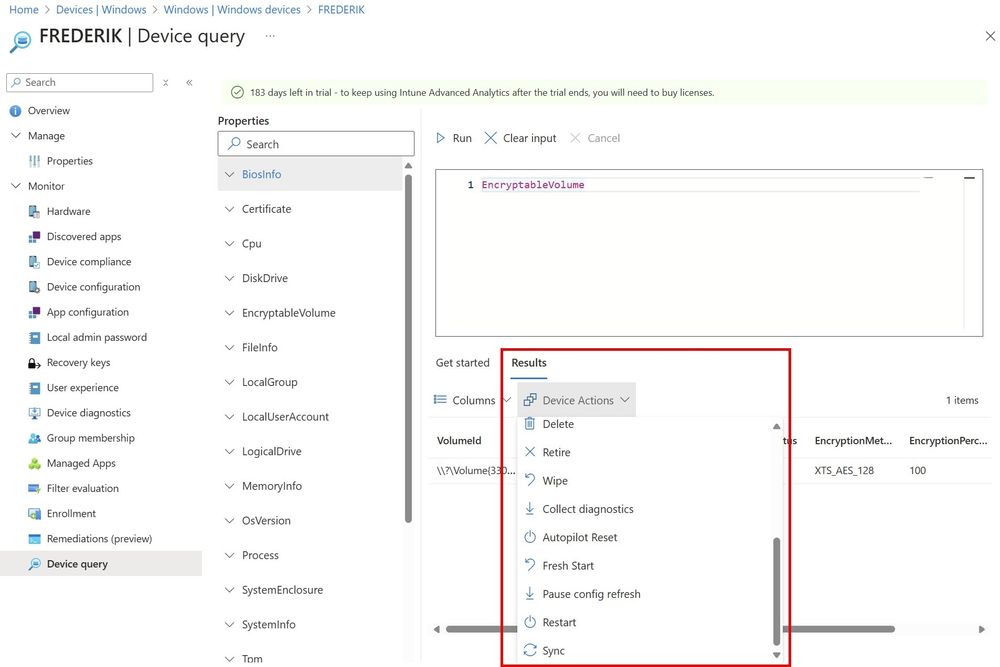The width and height of the screenshot is (1000, 667).
Task: Expand the MemoryInfo property
Action: coord(230,486)
